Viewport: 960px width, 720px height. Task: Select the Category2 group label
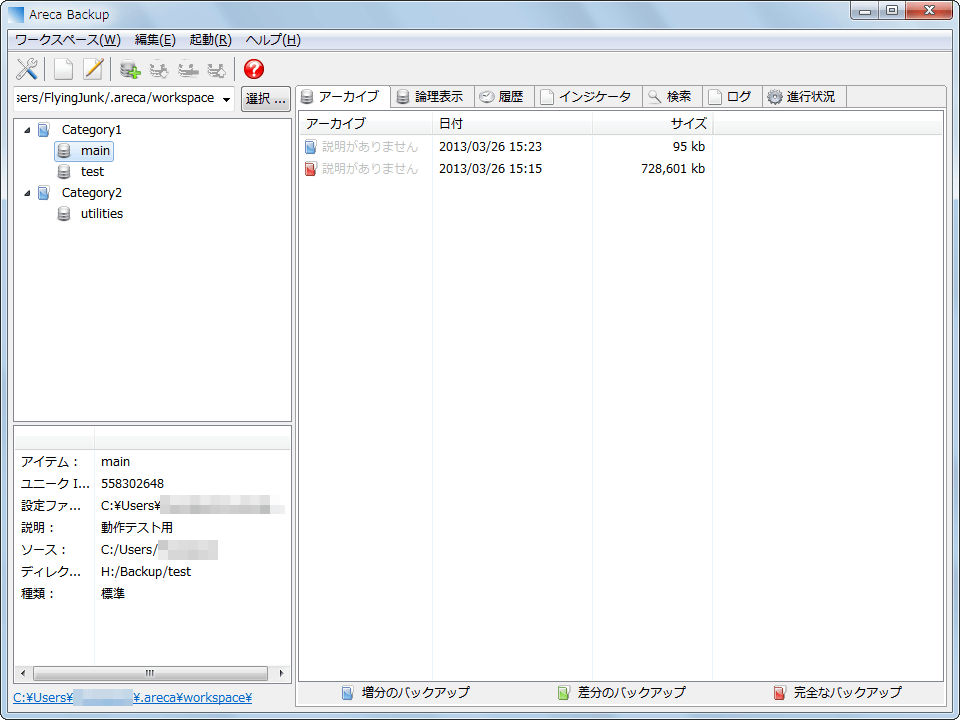point(92,193)
